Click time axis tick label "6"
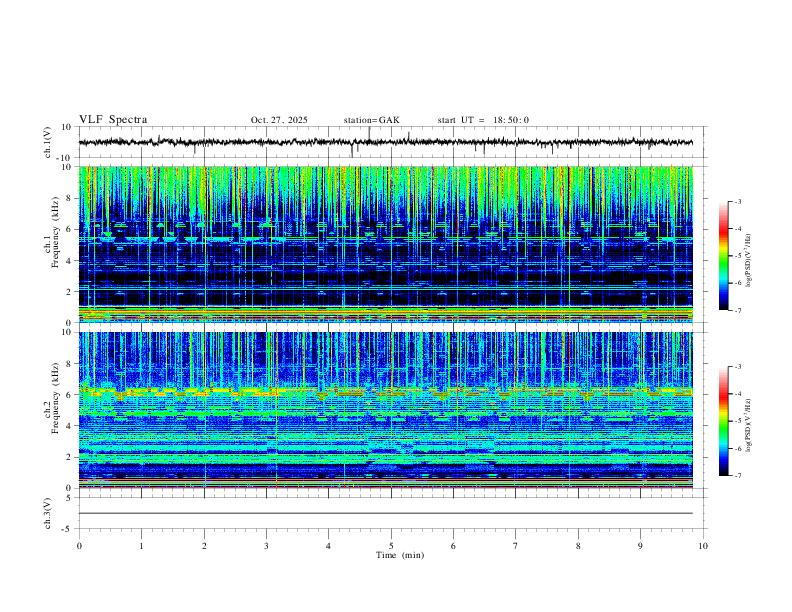Screen dimensions: 792x612 coord(454,546)
